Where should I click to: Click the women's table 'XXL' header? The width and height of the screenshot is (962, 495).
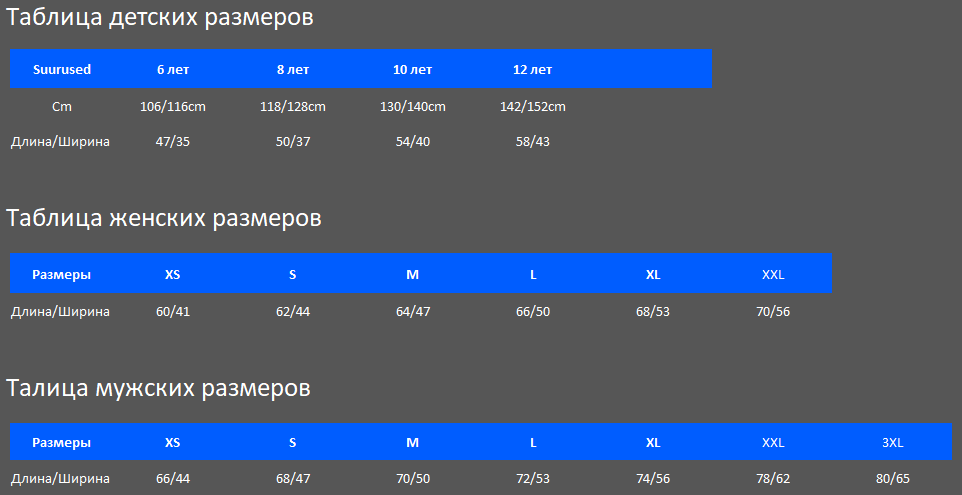[773, 275]
